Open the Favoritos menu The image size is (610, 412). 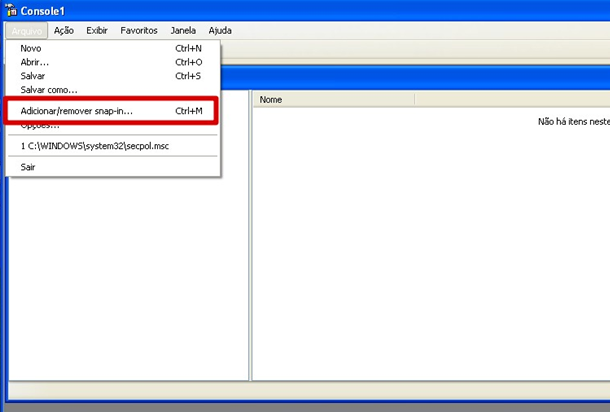click(x=139, y=30)
